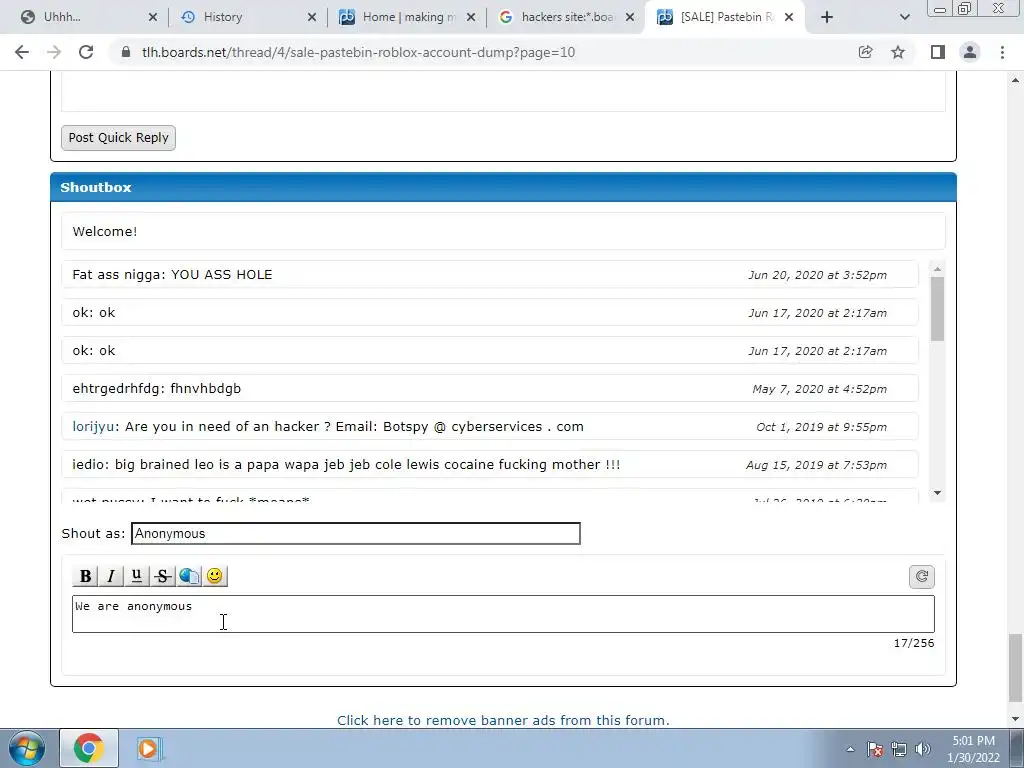The height and width of the screenshot is (768, 1024).
Task: Apply Italic formatting in shoutbox editor
Action: point(111,576)
